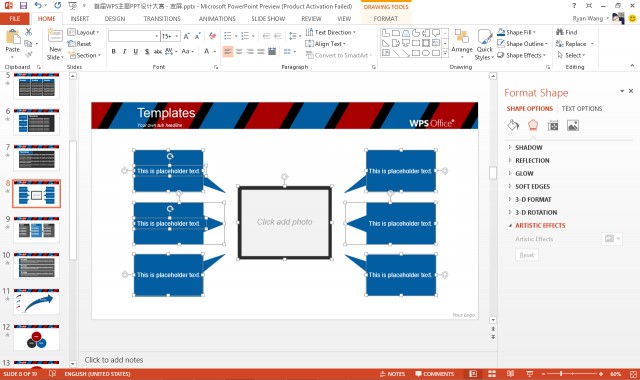Open the Text Direction dropdown

tap(331, 32)
